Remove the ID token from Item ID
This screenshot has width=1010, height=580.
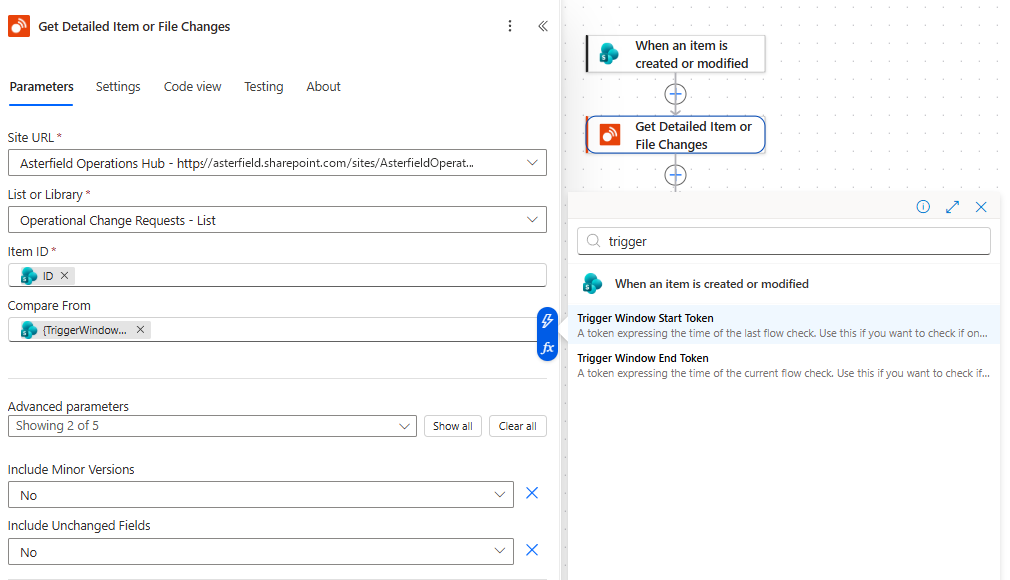pyautogui.click(x=64, y=276)
